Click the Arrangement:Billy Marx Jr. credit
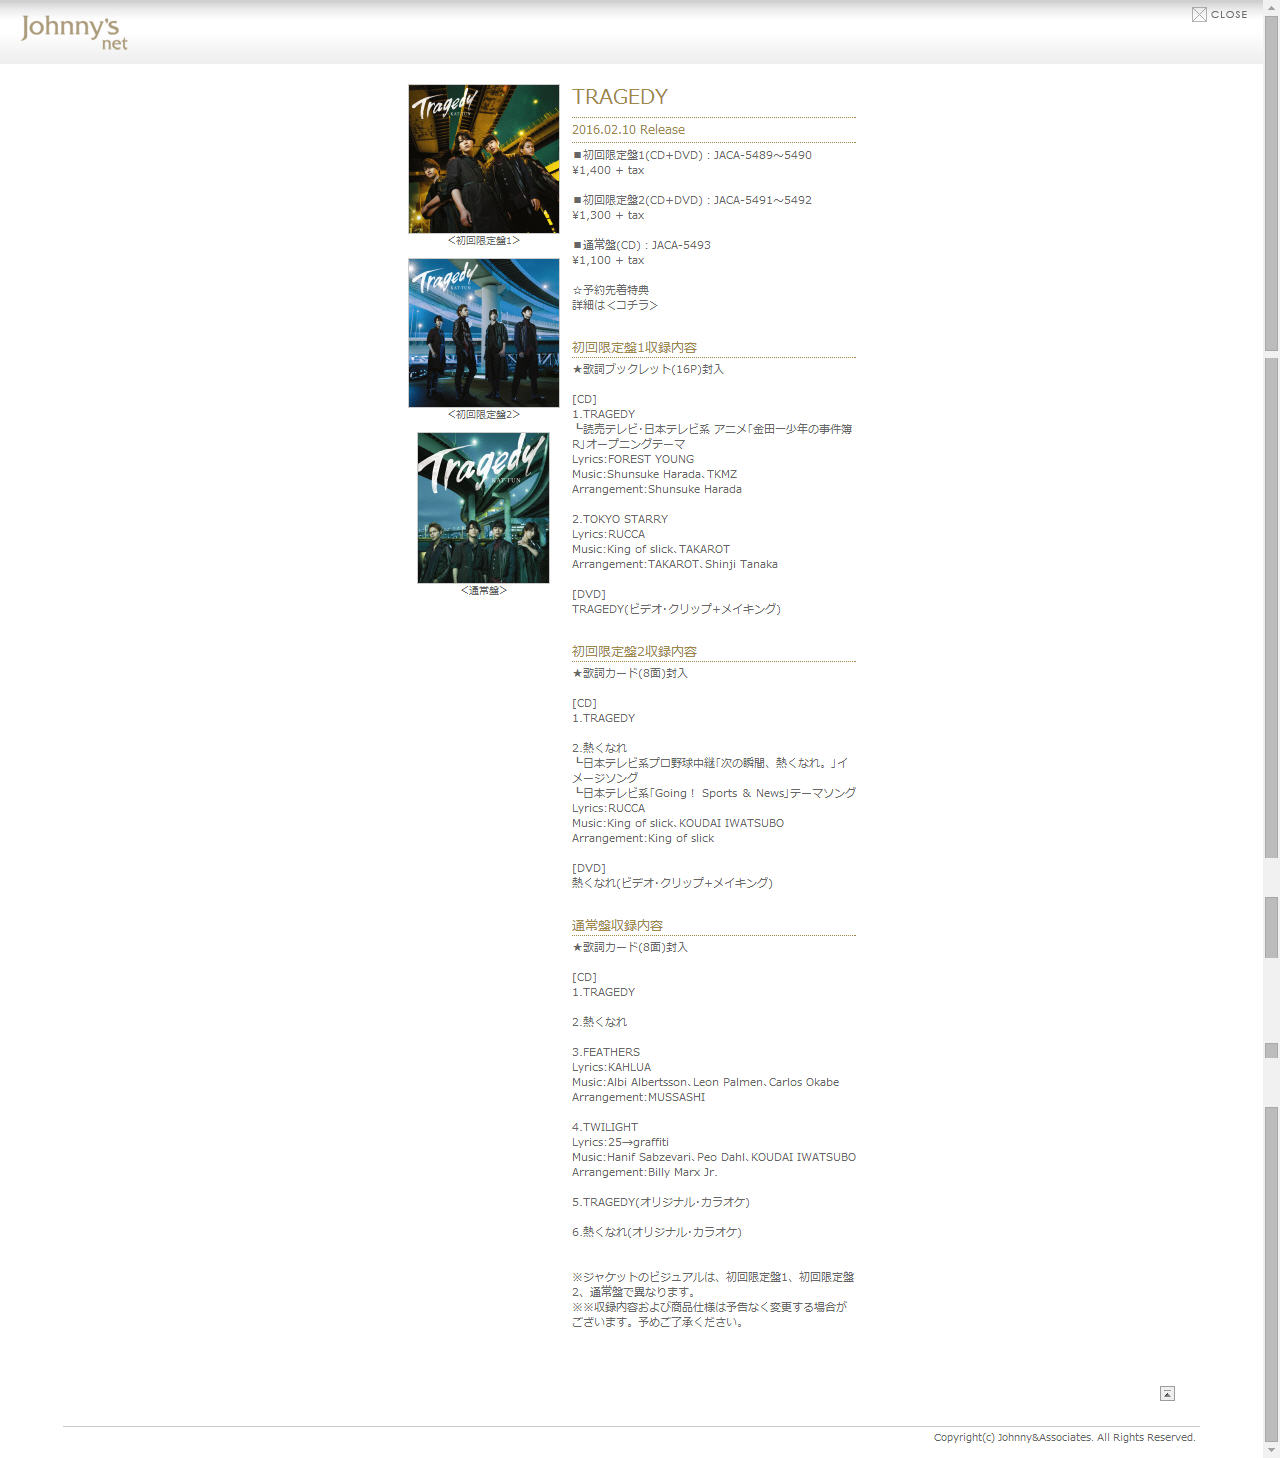Image resolution: width=1280 pixels, height=1458 pixels. [645, 1172]
